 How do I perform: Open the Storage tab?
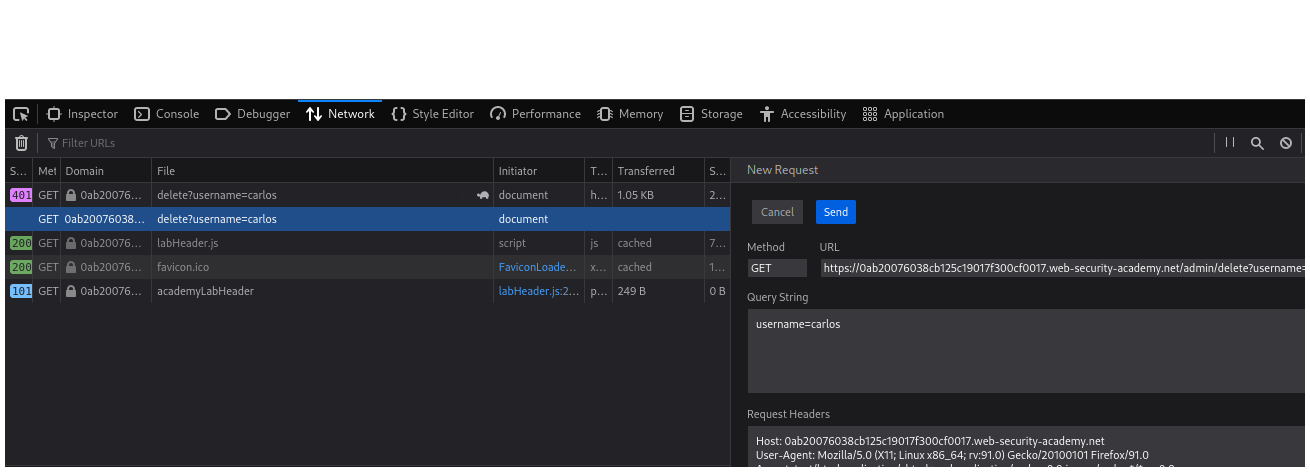711,114
